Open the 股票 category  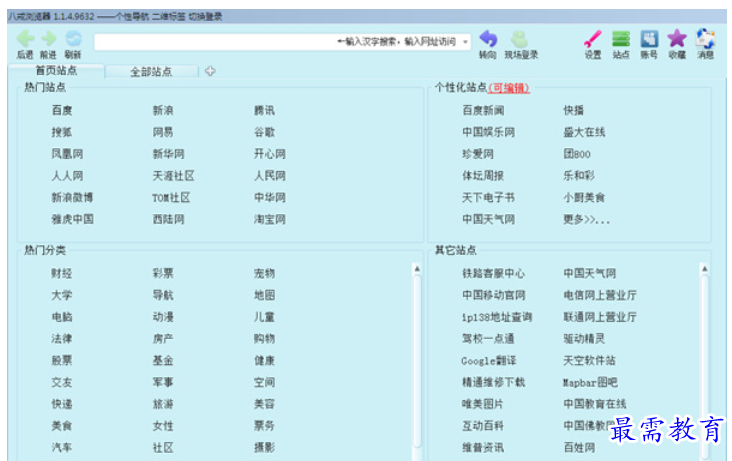pyautogui.click(x=62, y=361)
